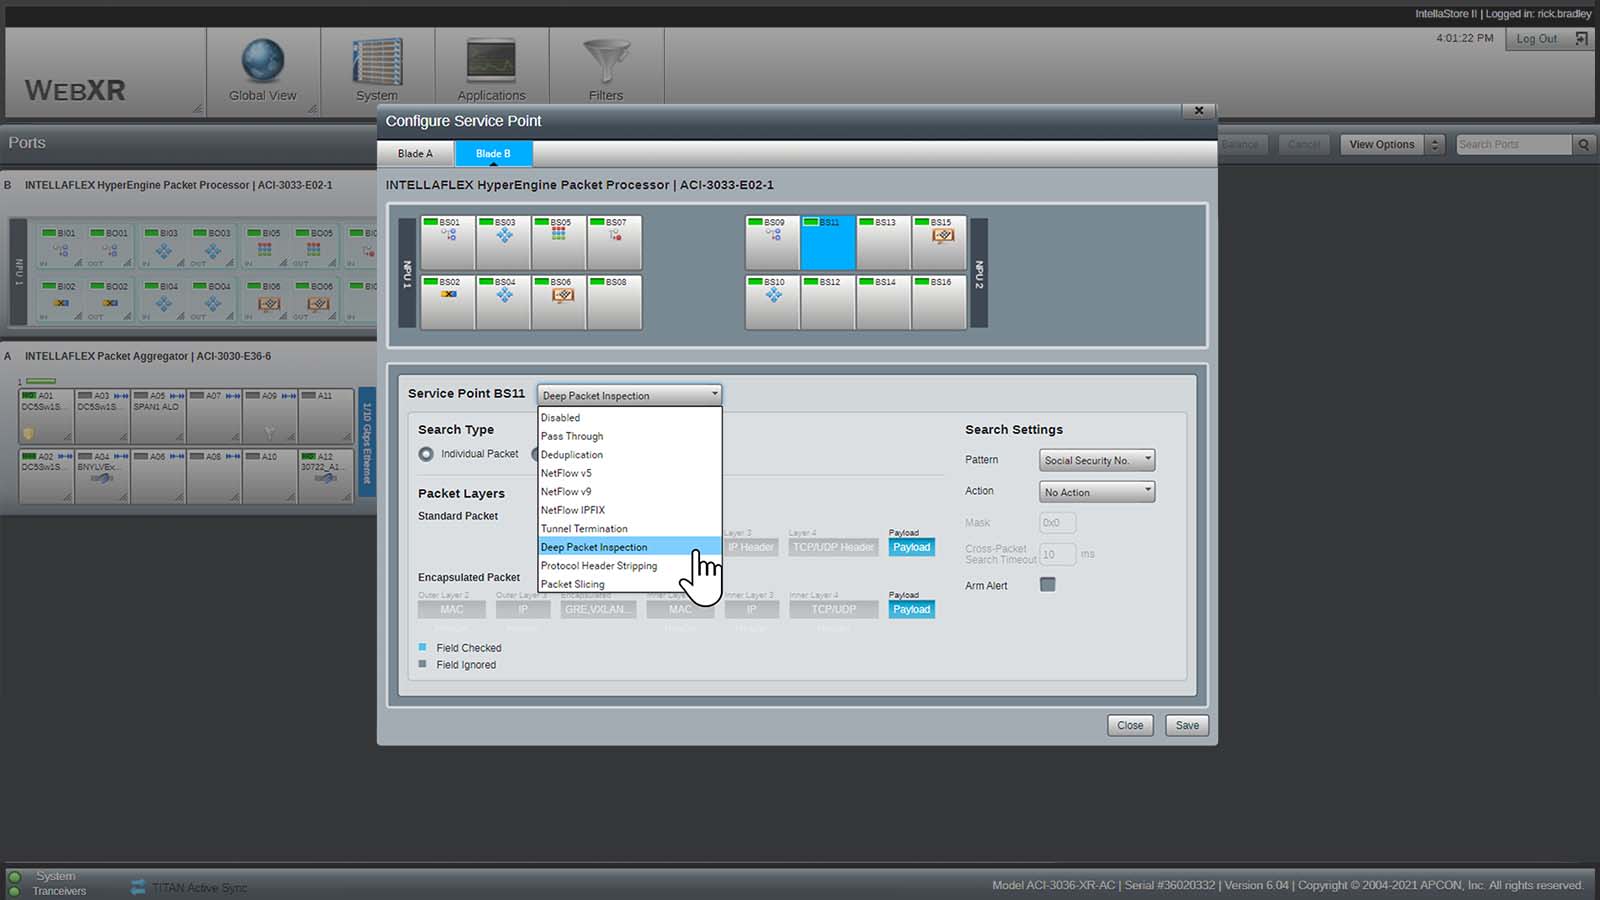This screenshot has width=1600, height=900.
Task: Select service point BS13 in dialog
Action: pos(884,243)
